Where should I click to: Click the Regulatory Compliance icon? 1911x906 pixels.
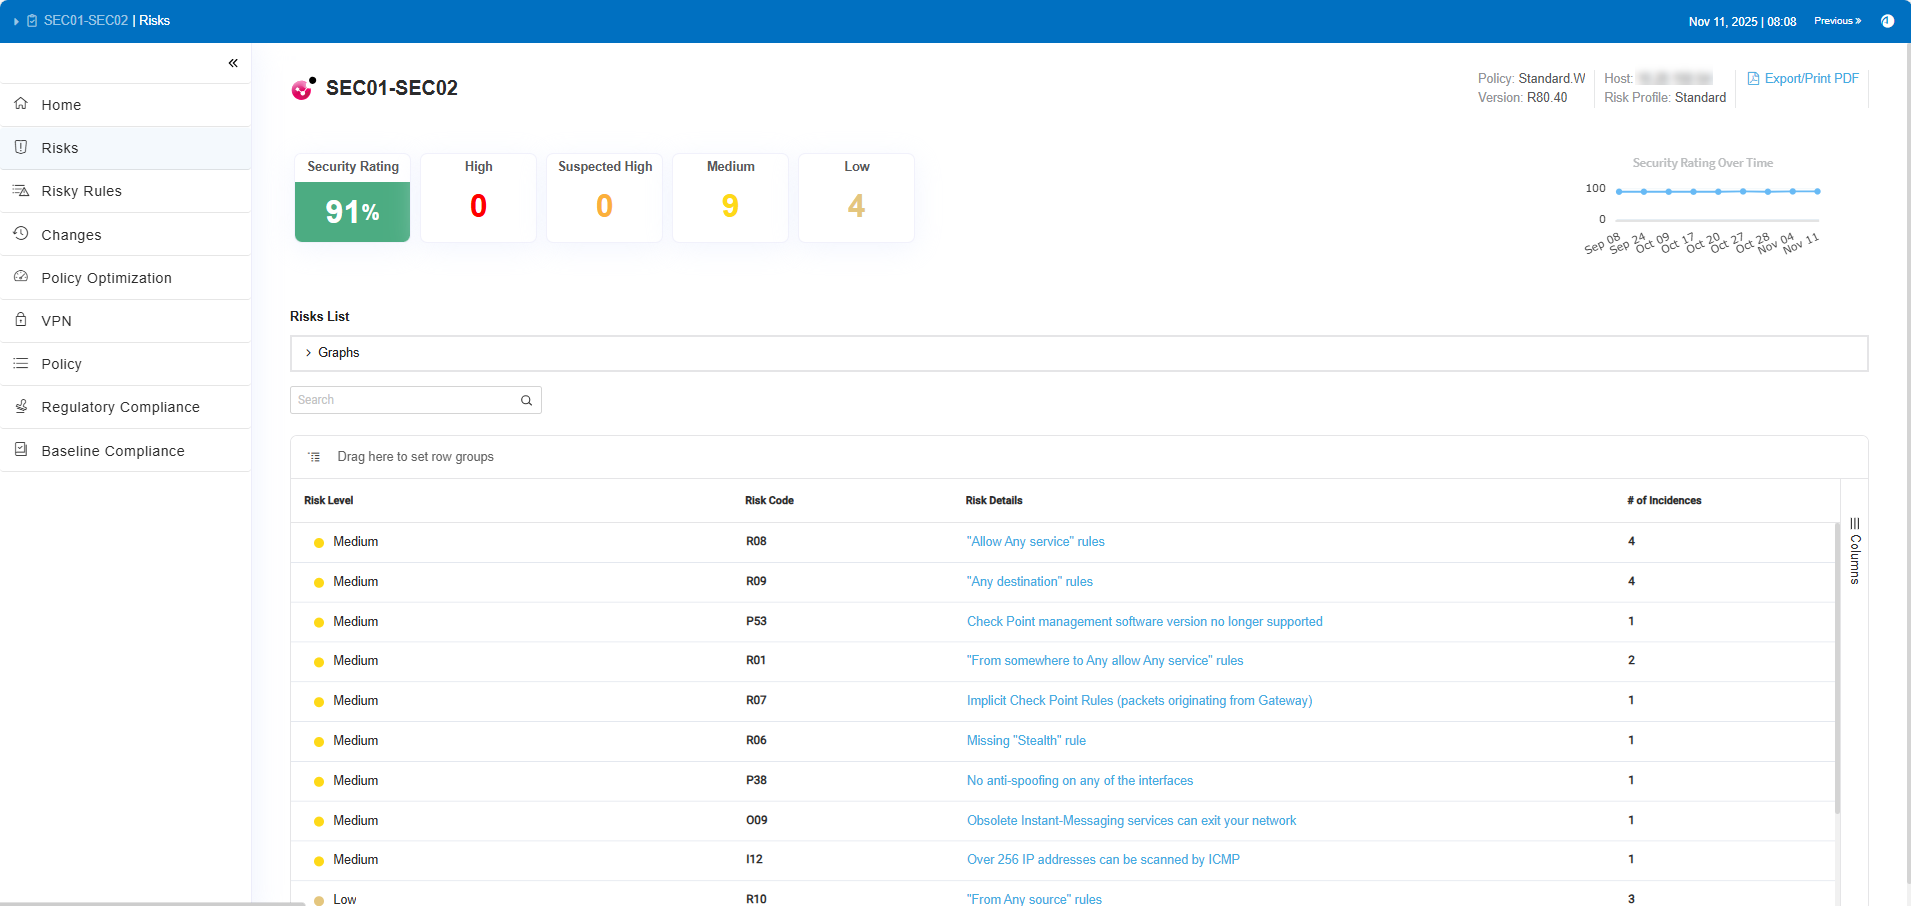point(21,406)
